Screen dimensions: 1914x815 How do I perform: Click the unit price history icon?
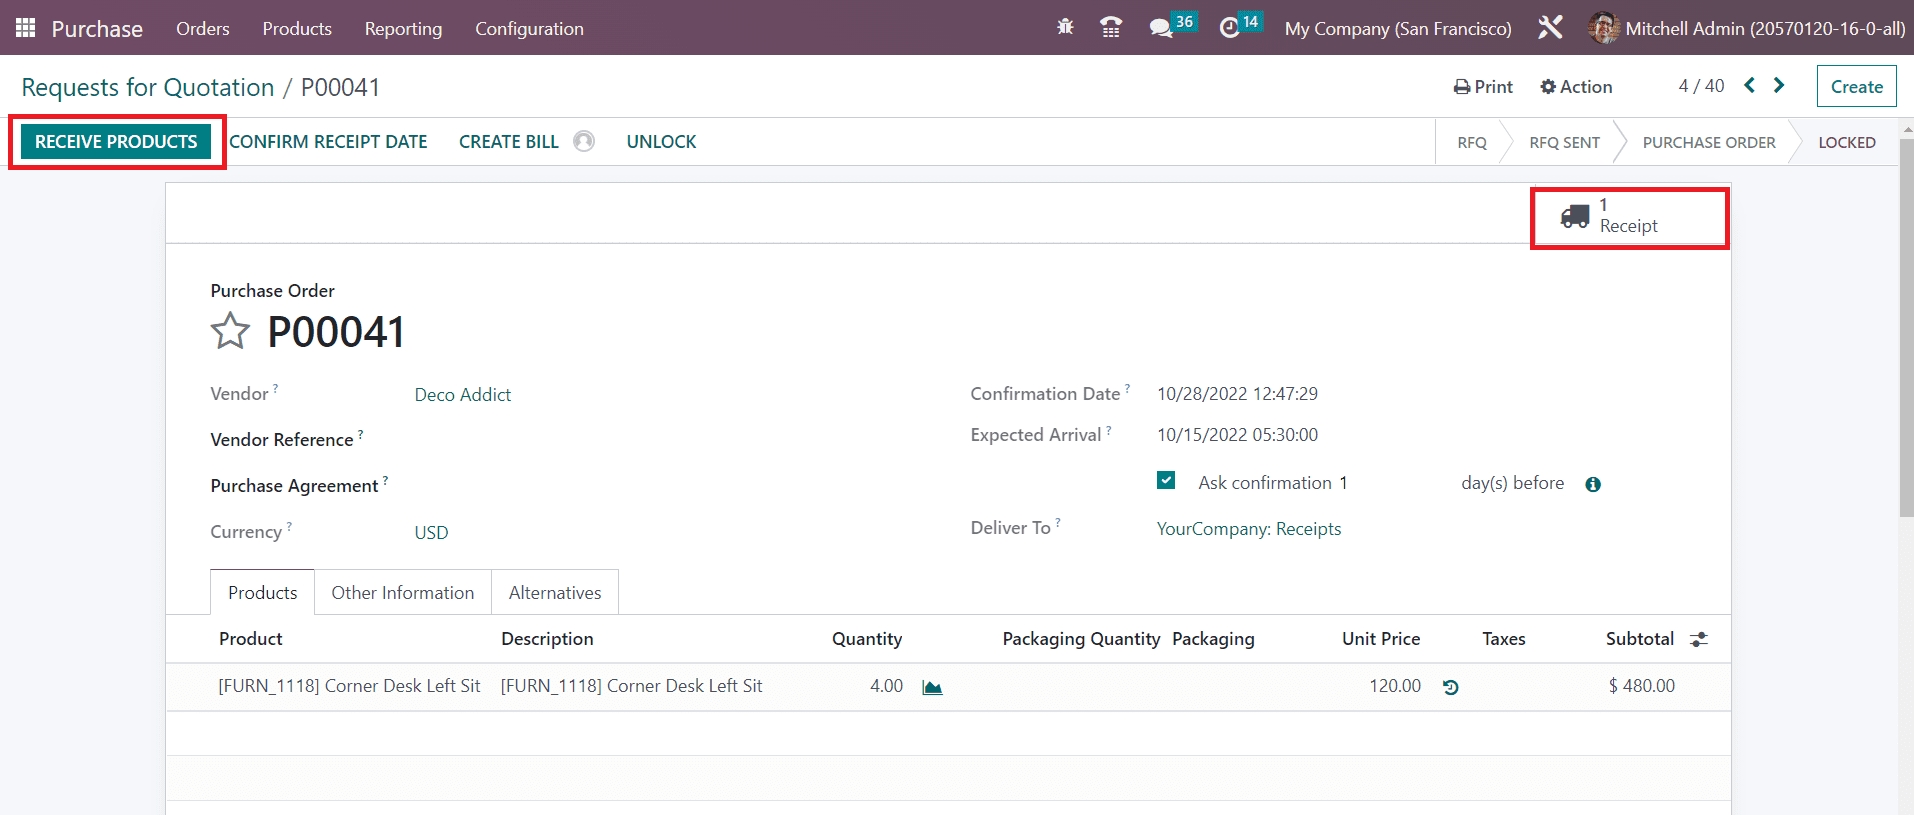click(x=1451, y=687)
